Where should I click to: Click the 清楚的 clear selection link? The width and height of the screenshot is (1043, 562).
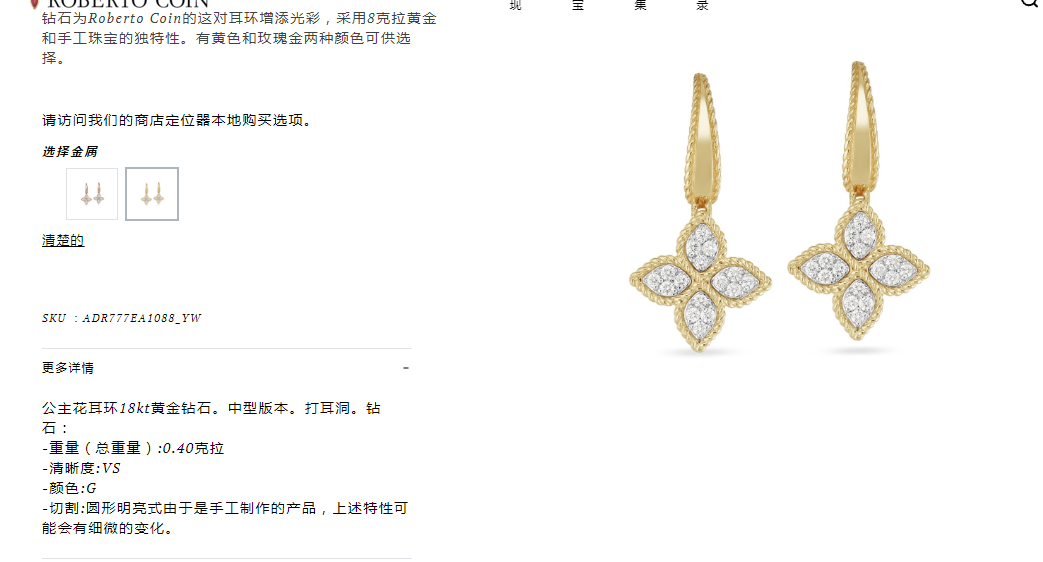63,240
